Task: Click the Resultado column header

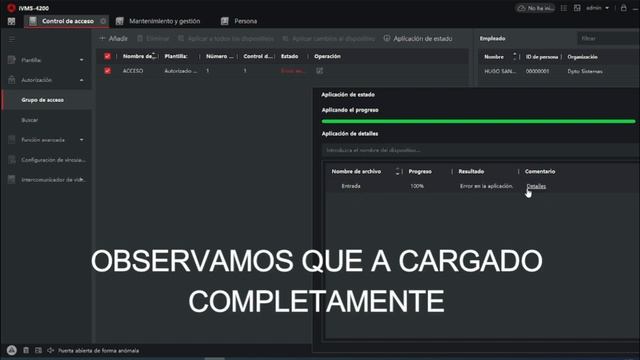Action: pos(471,171)
